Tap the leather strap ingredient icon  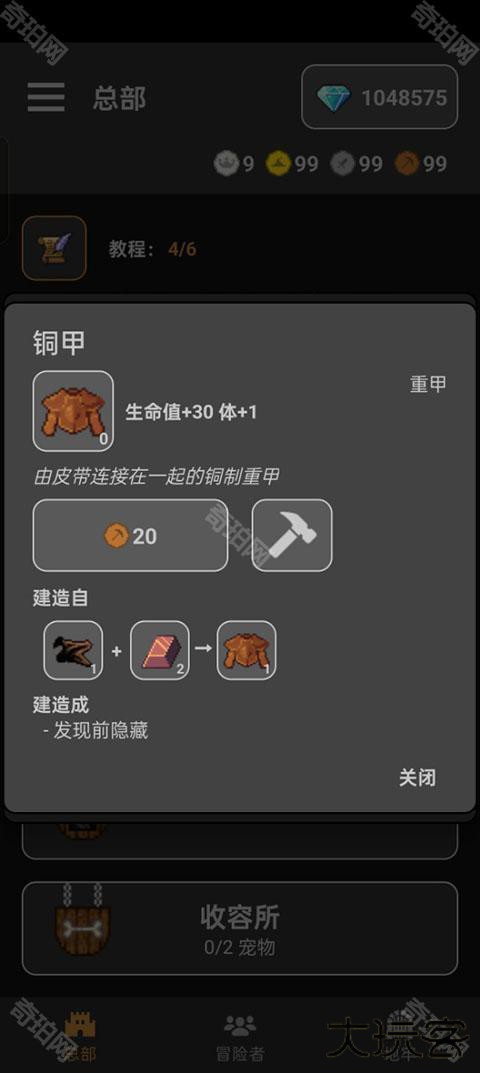[73, 650]
